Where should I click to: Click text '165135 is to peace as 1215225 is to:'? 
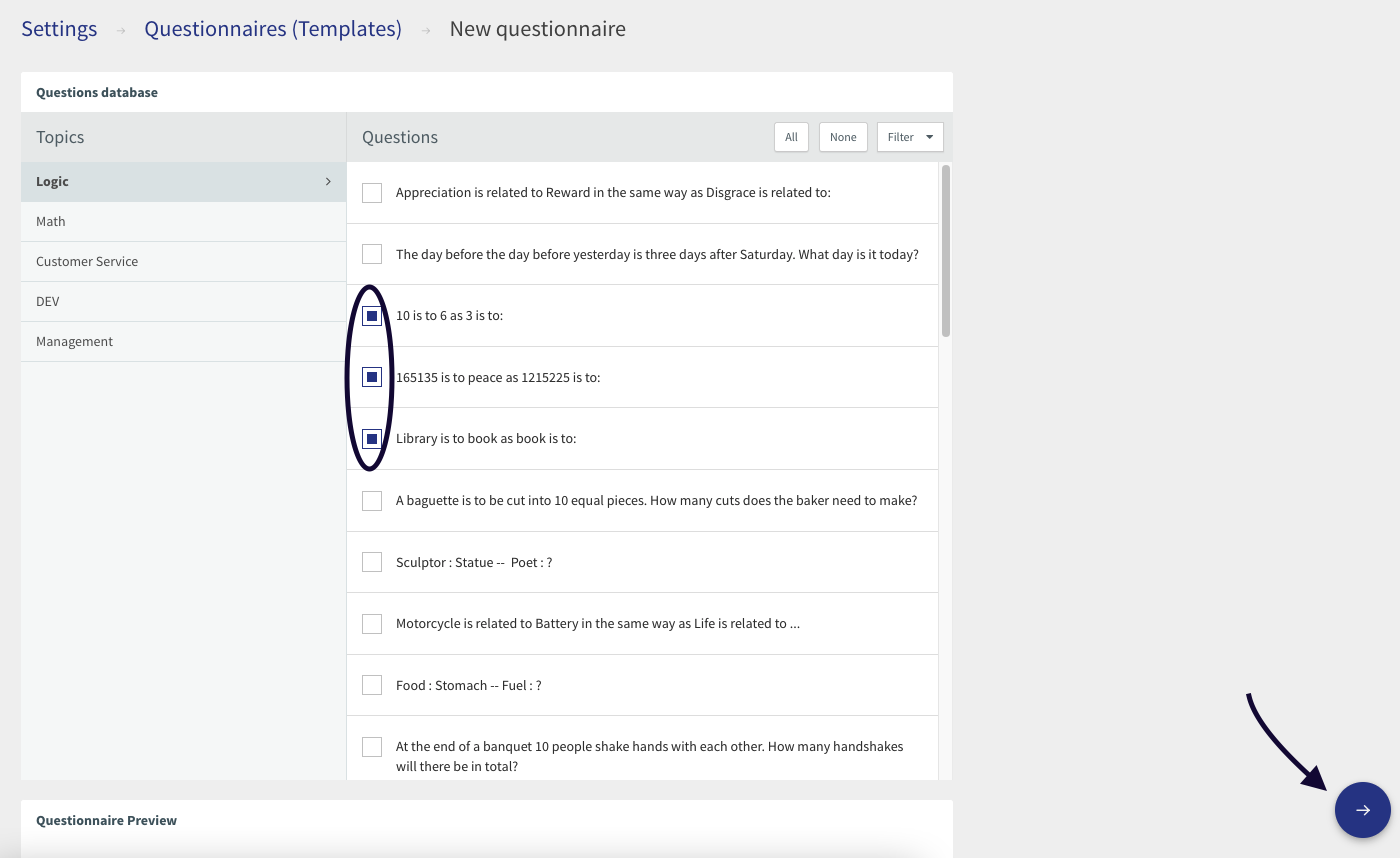tap(498, 377)
